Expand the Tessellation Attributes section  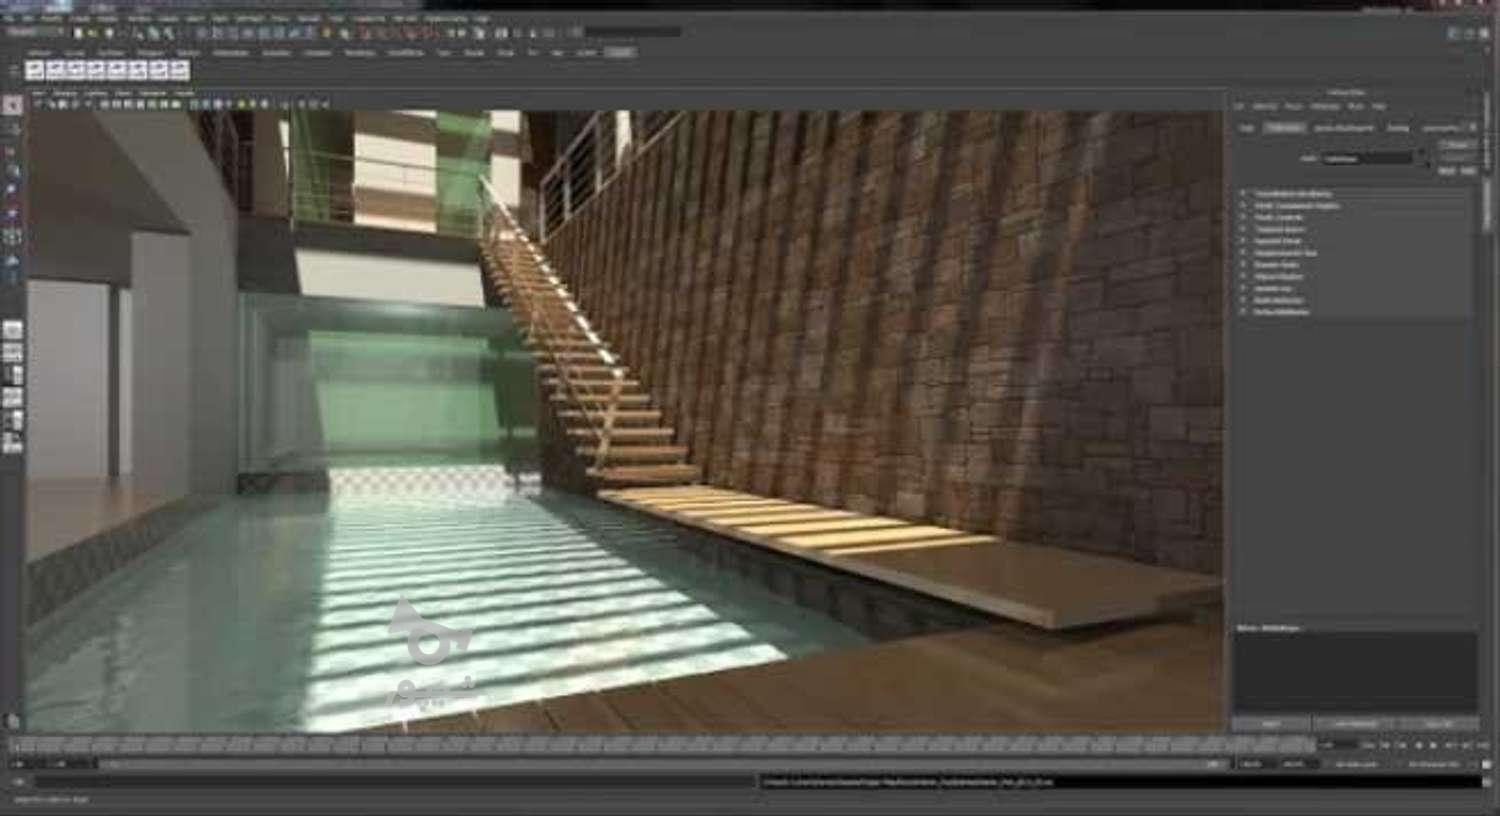click(1292, 193)
